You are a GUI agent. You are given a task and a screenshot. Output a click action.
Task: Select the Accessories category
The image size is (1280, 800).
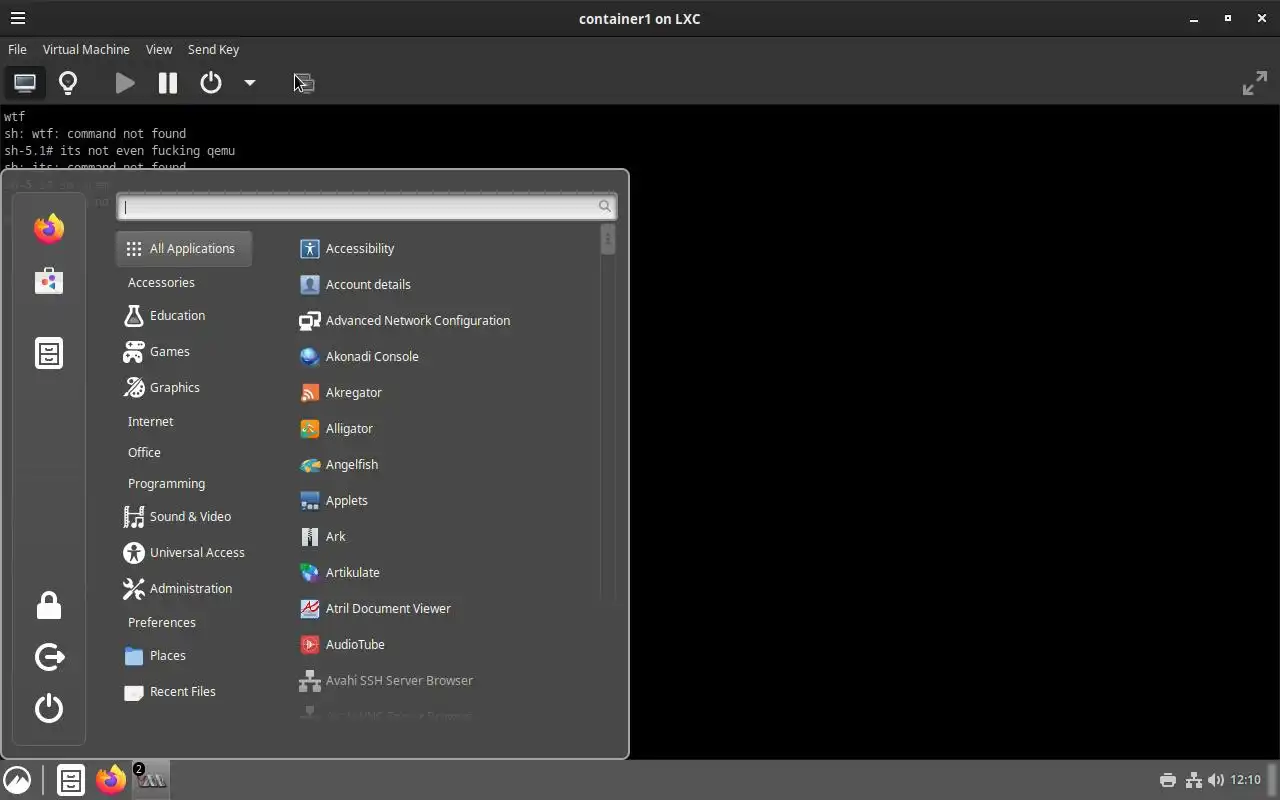pos(161,282)
